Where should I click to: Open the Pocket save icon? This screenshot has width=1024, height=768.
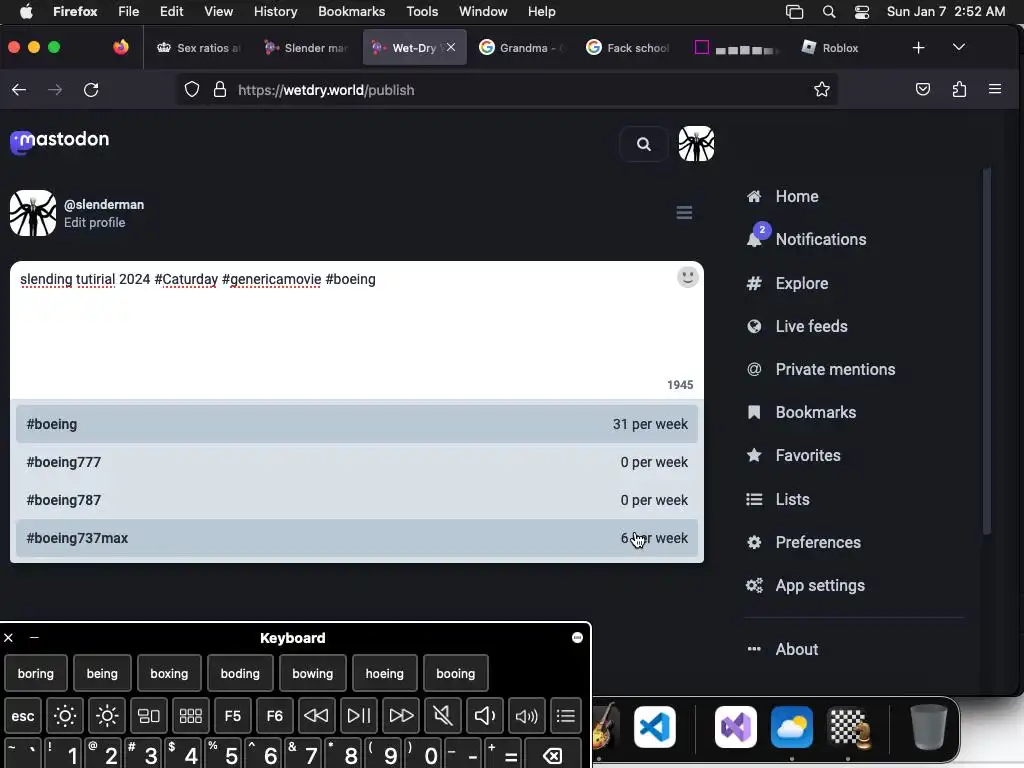pos(922,89)
